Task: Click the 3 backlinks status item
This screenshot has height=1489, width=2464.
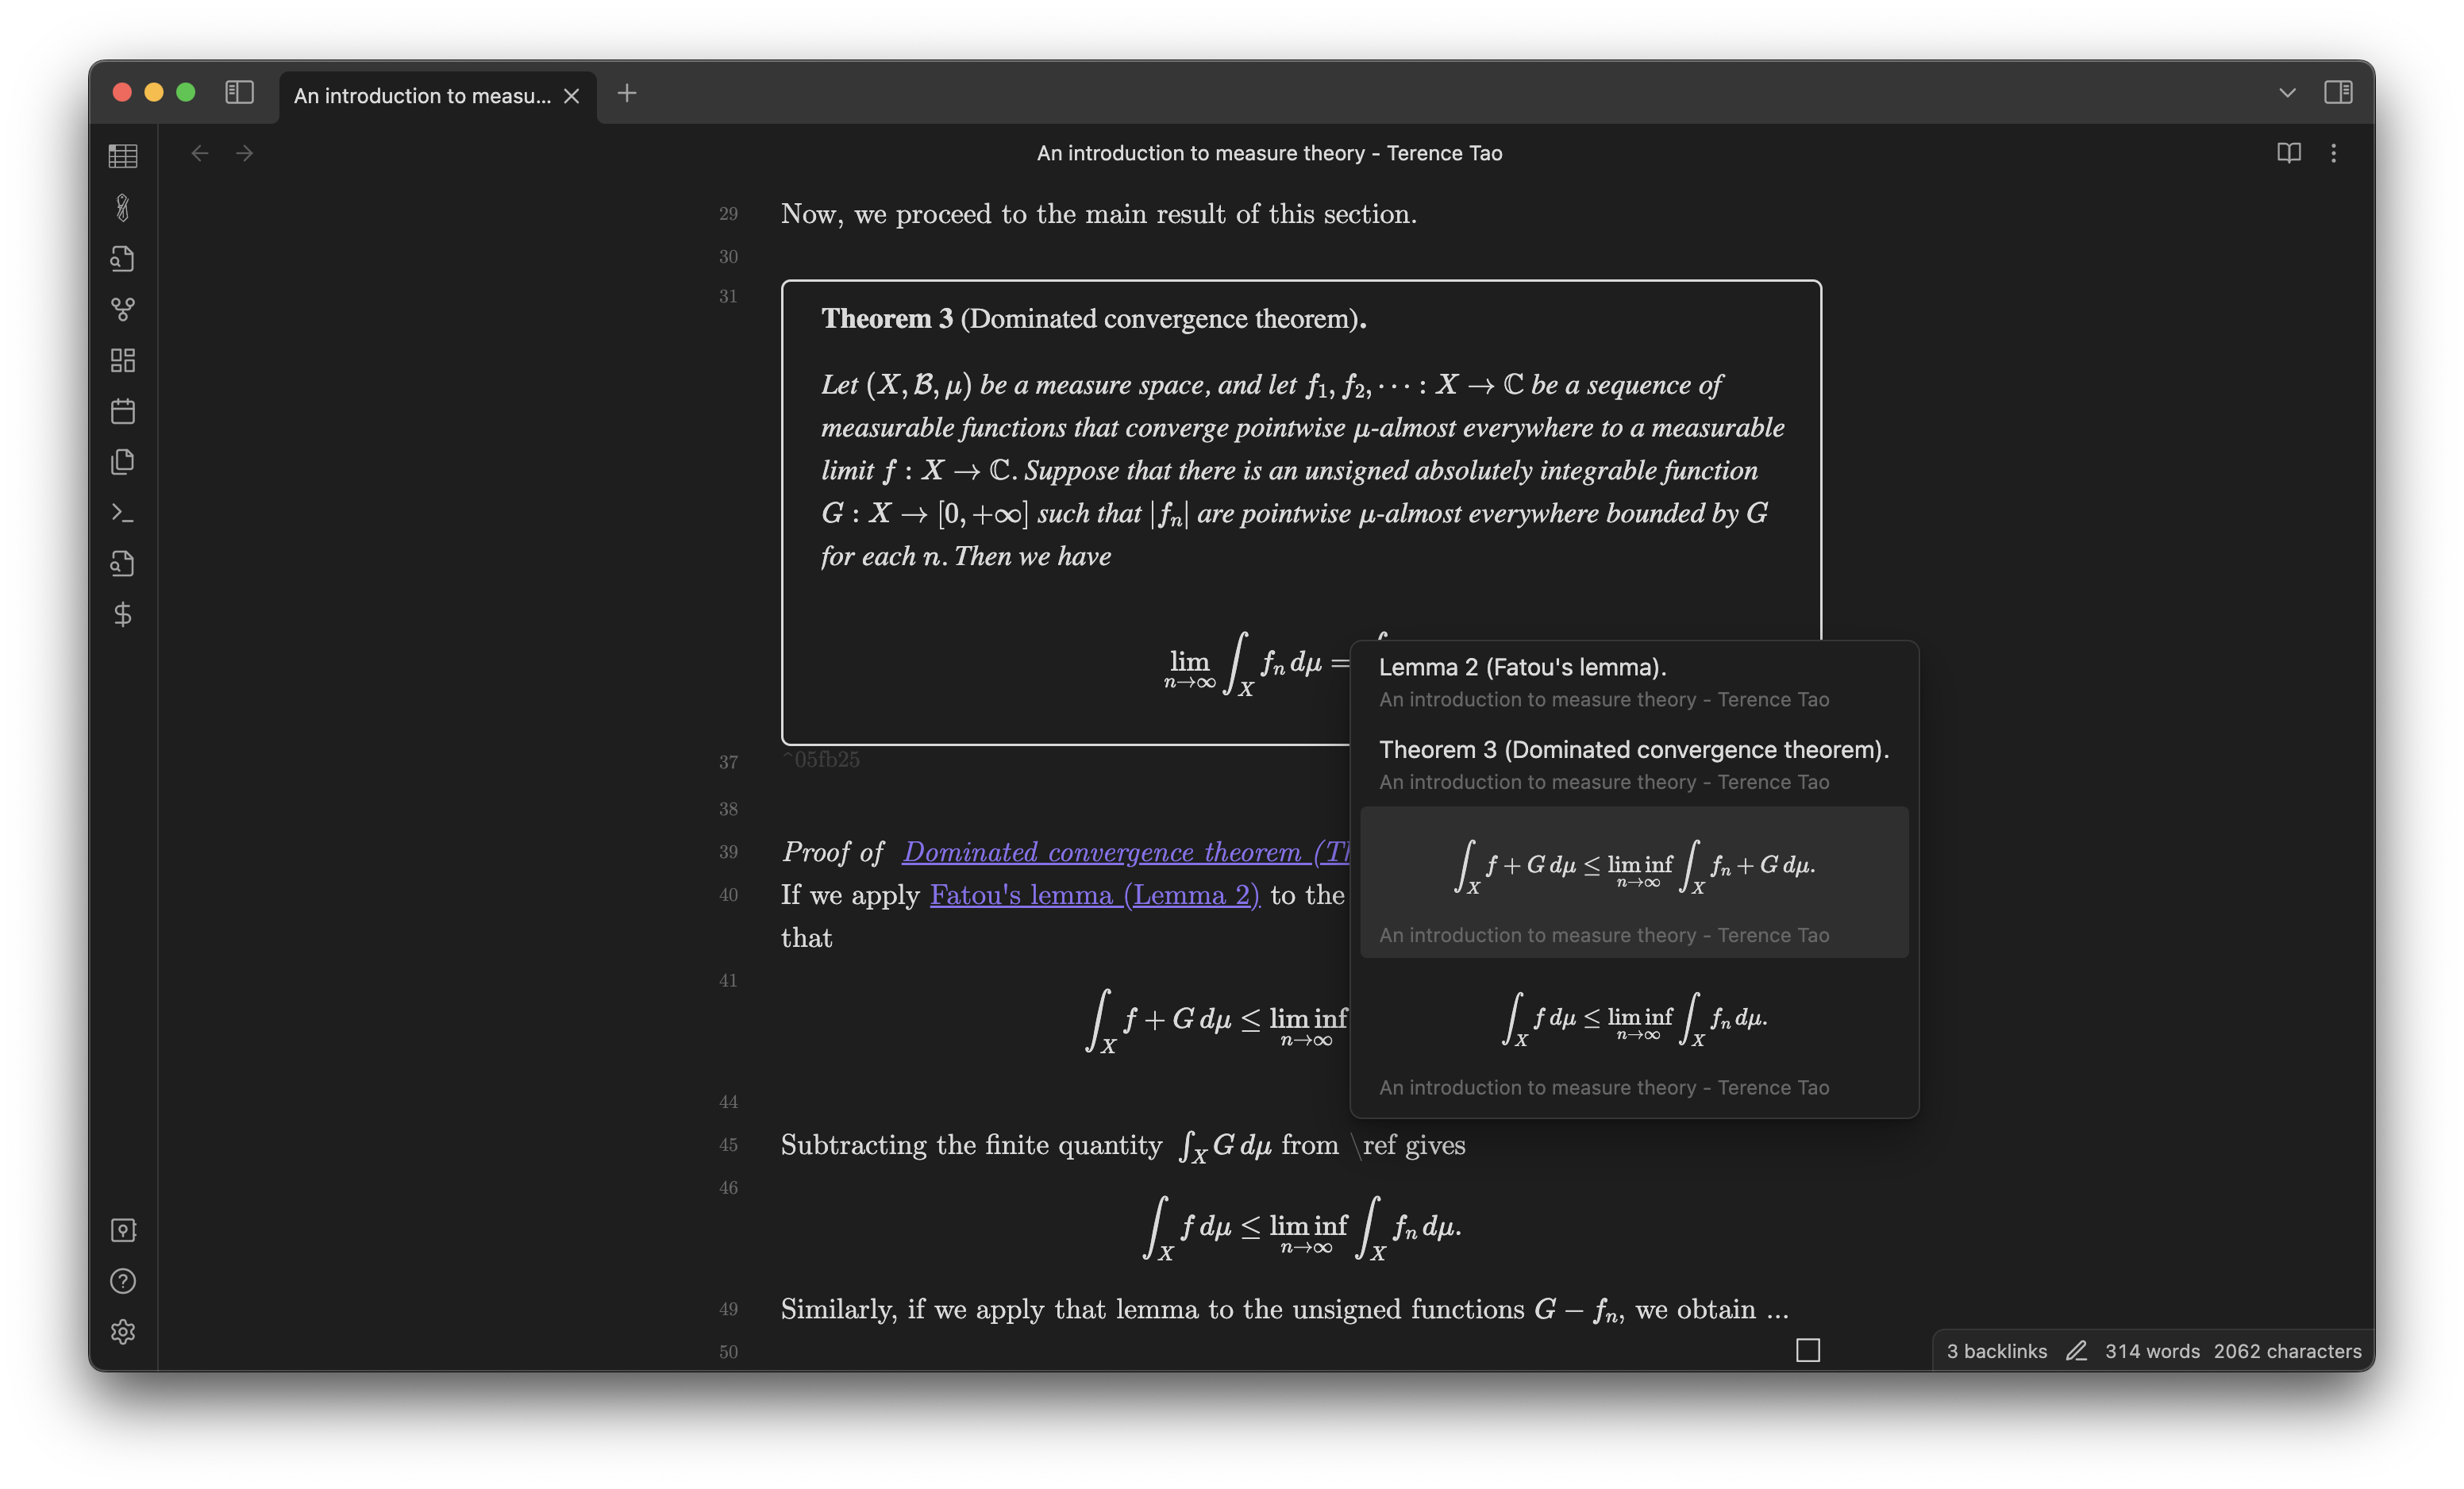Action: (x=1996, y=1351)
